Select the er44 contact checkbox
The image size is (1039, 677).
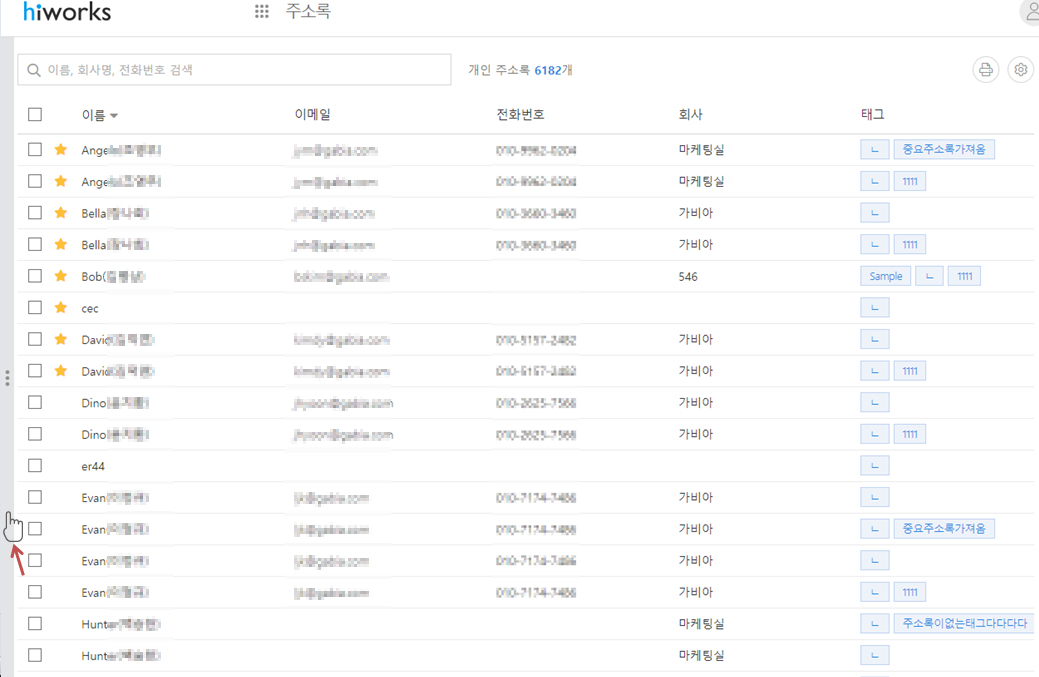click(x=35, y=466)
